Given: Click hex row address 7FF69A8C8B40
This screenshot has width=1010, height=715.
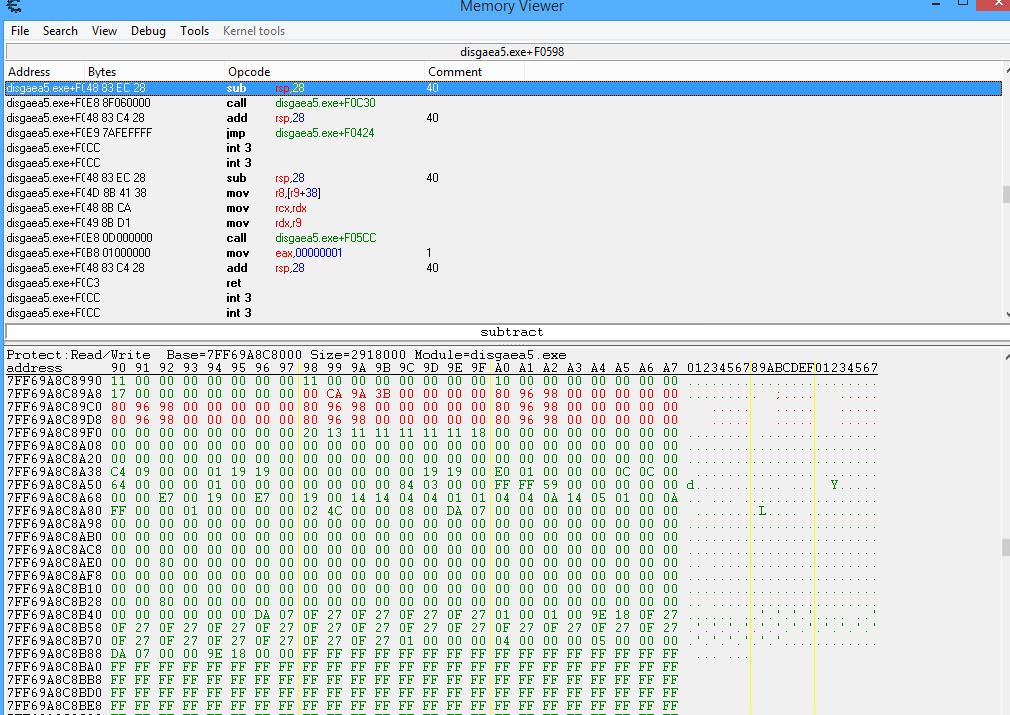Looking at the screenshot, I should coord(54,615).
